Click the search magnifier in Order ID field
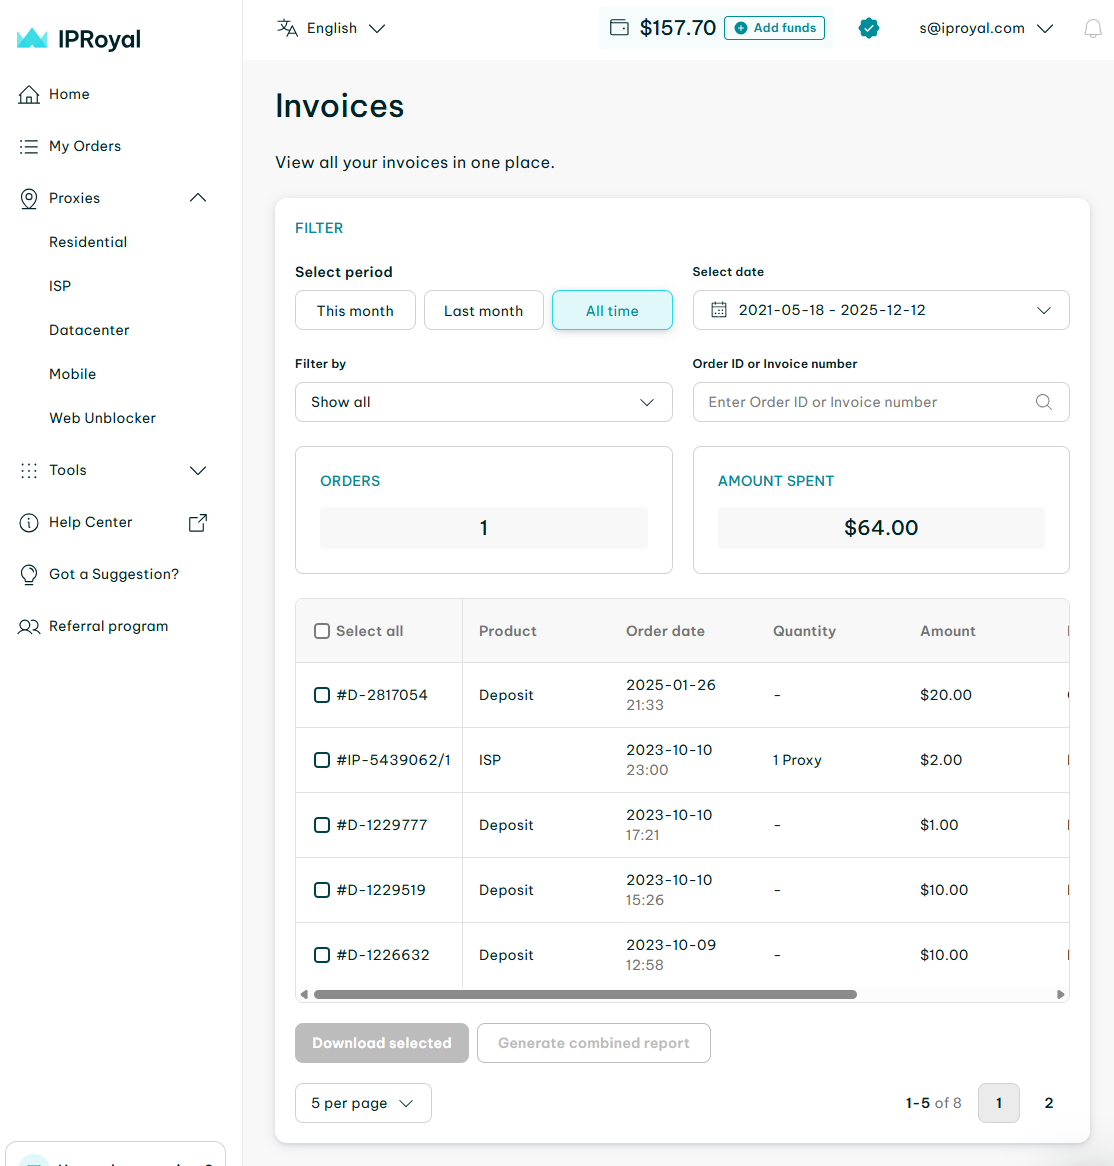 (1043, 402)
